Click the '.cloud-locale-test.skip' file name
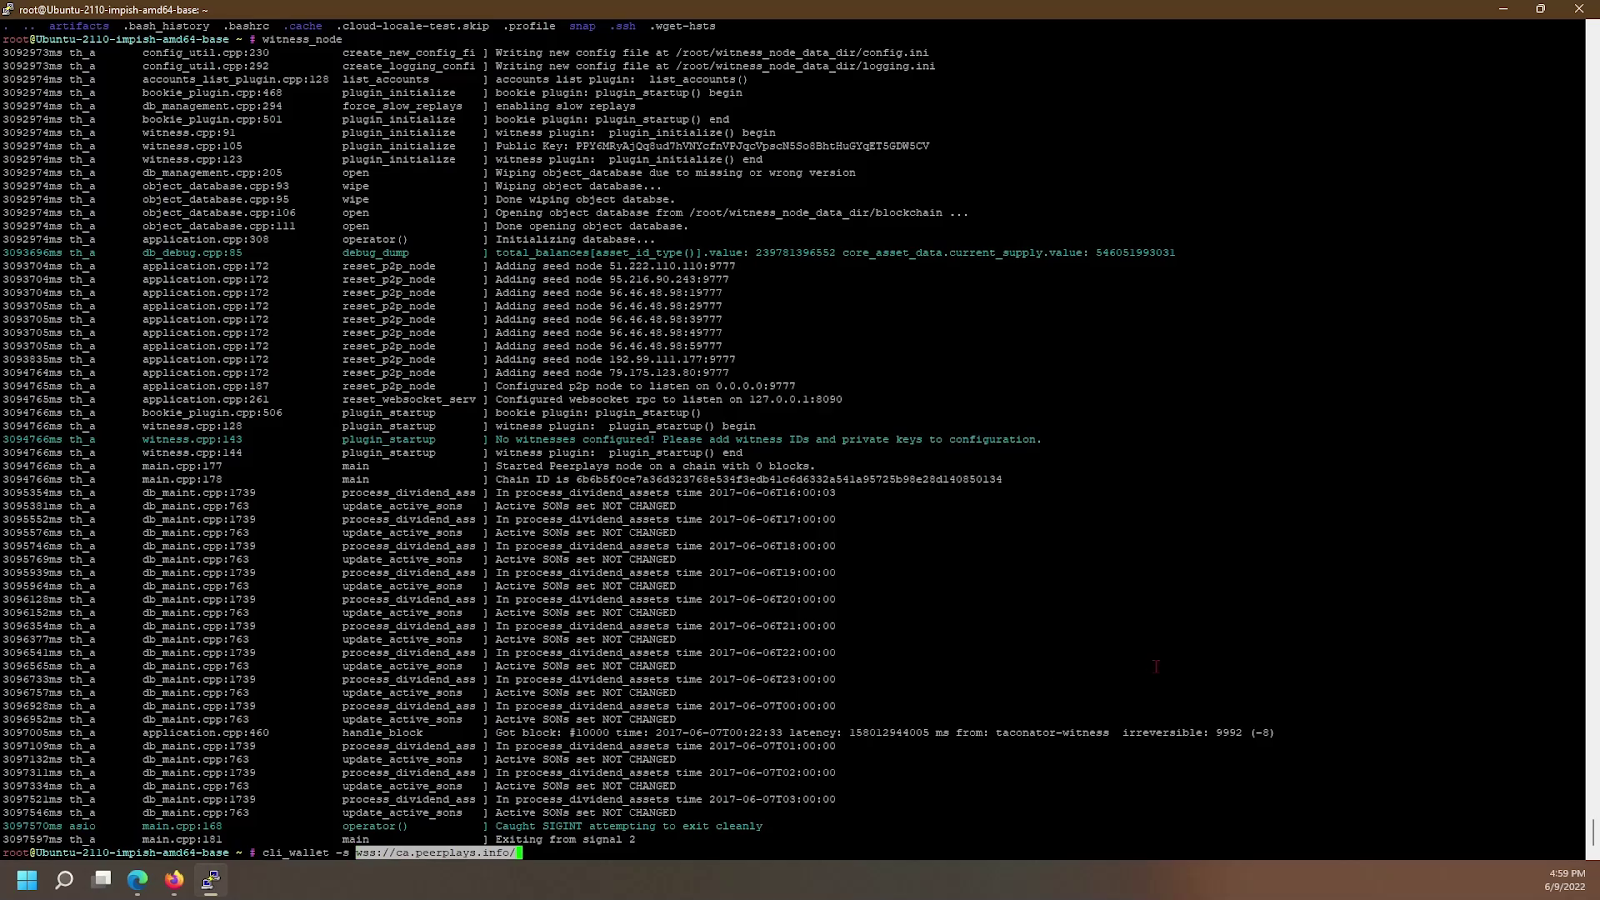 (x=412, y=26)
